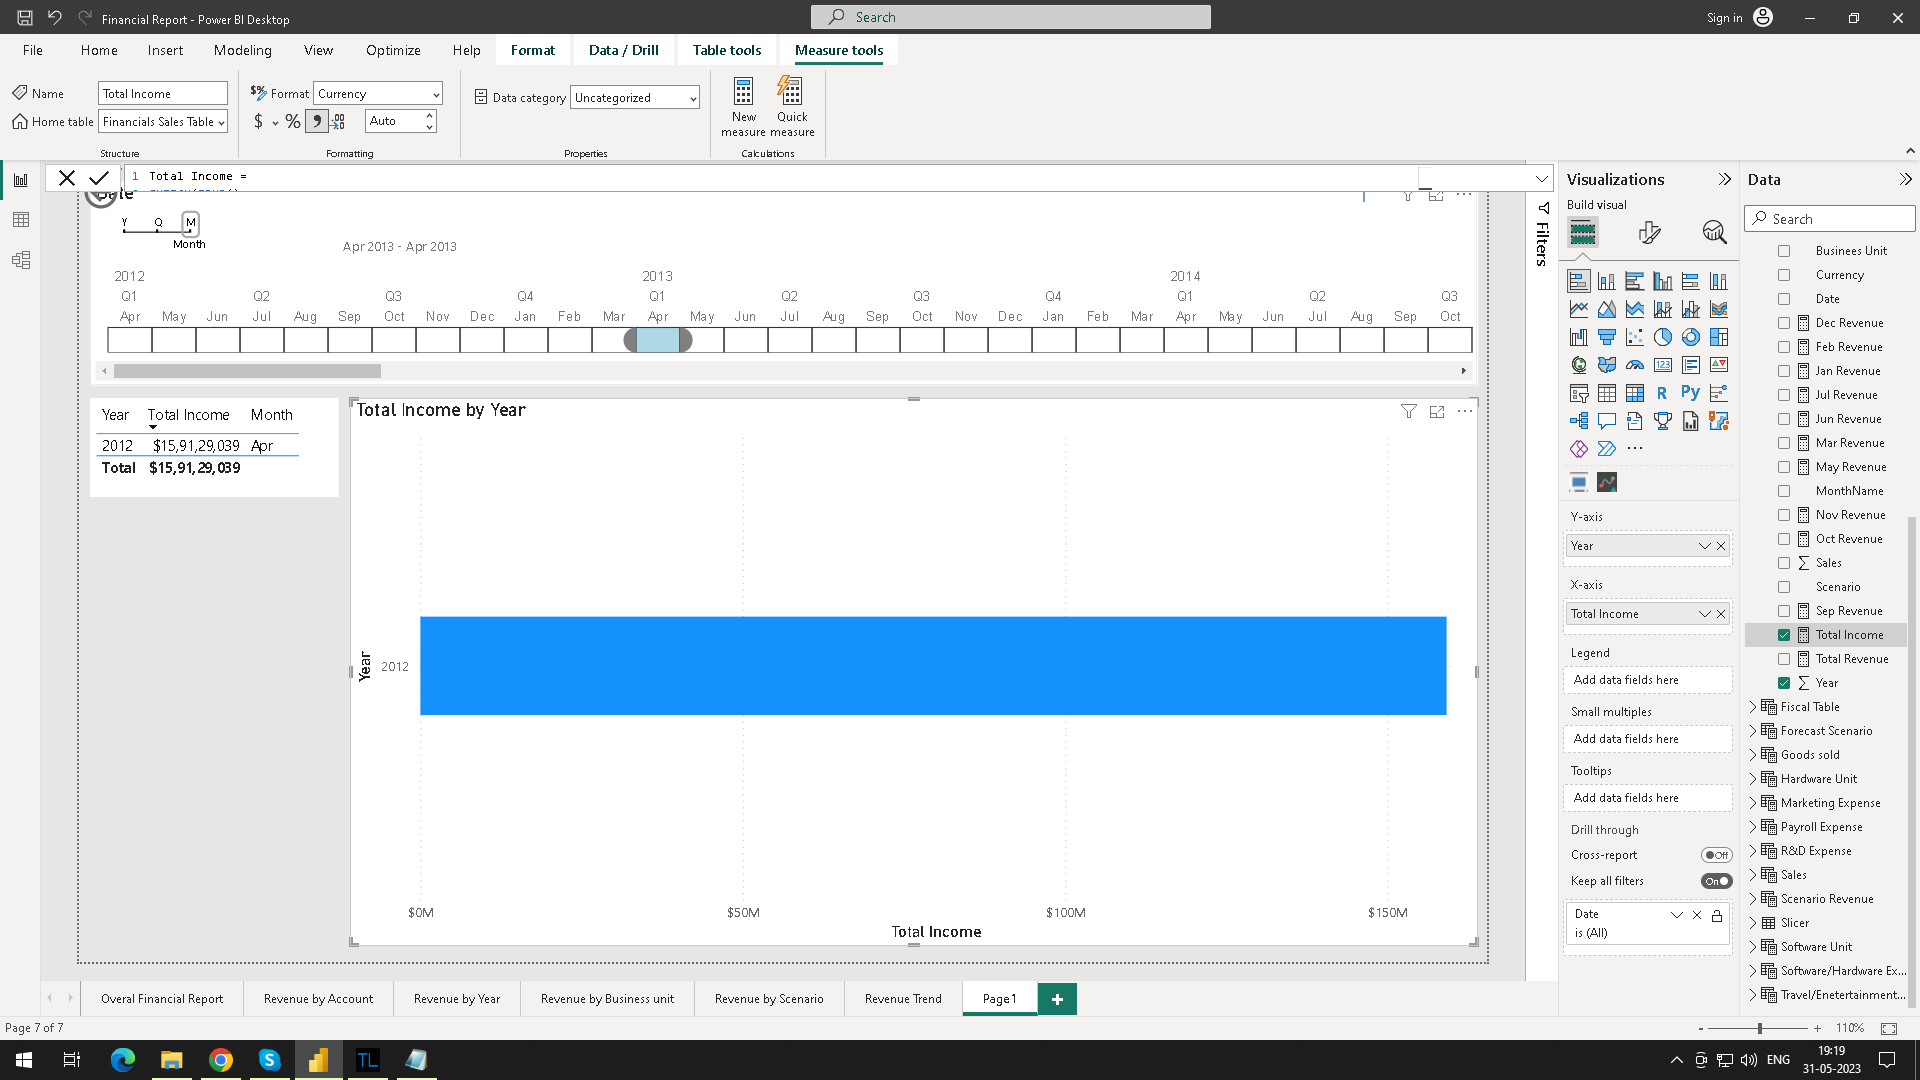
Task: Open the Data / Drill ribbon tab
Action: [x=623, y=50]
